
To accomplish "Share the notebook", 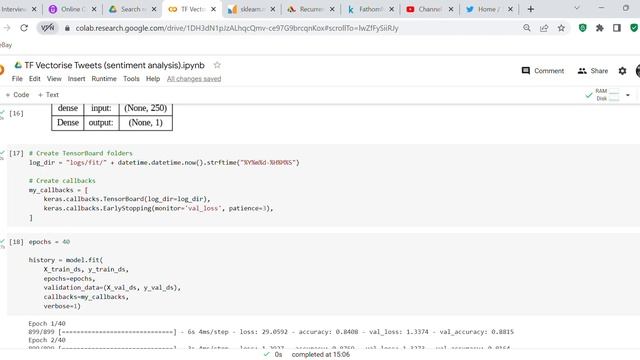I will [x=593, y=71].
